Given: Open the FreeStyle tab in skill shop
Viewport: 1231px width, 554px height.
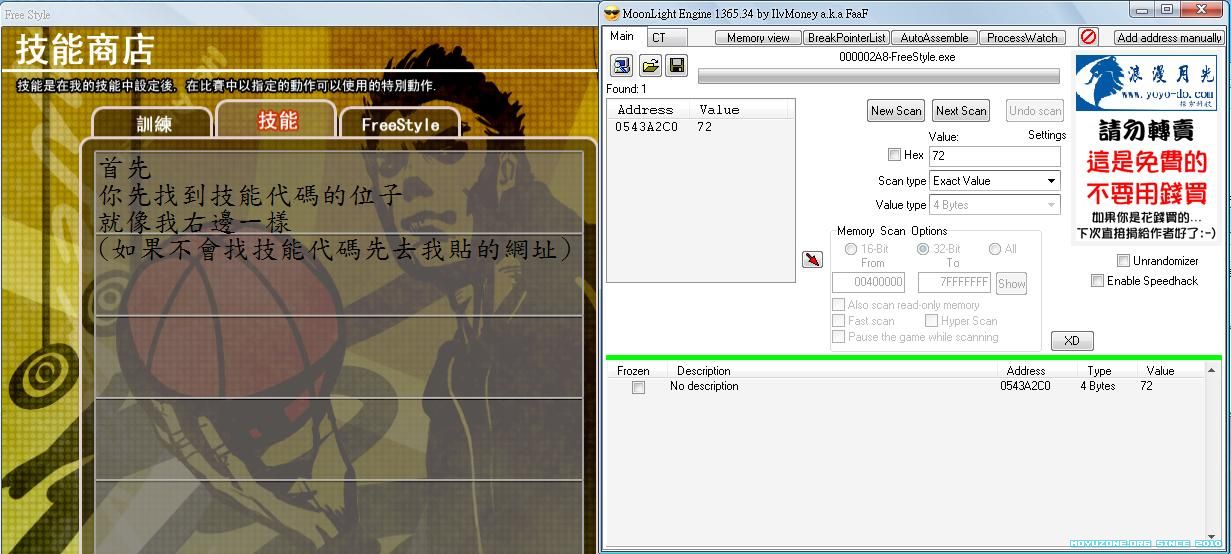Looking at the screenshot, I should pyautogui.click(x=400, y=124).
